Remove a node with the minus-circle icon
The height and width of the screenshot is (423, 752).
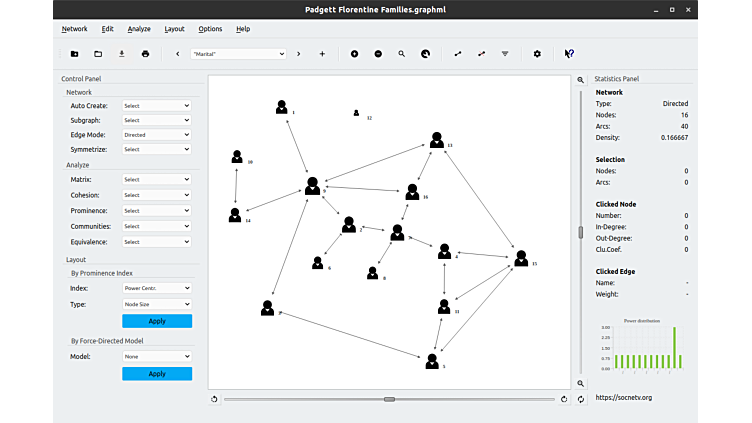pyautogui.click(x=378, y=54)
